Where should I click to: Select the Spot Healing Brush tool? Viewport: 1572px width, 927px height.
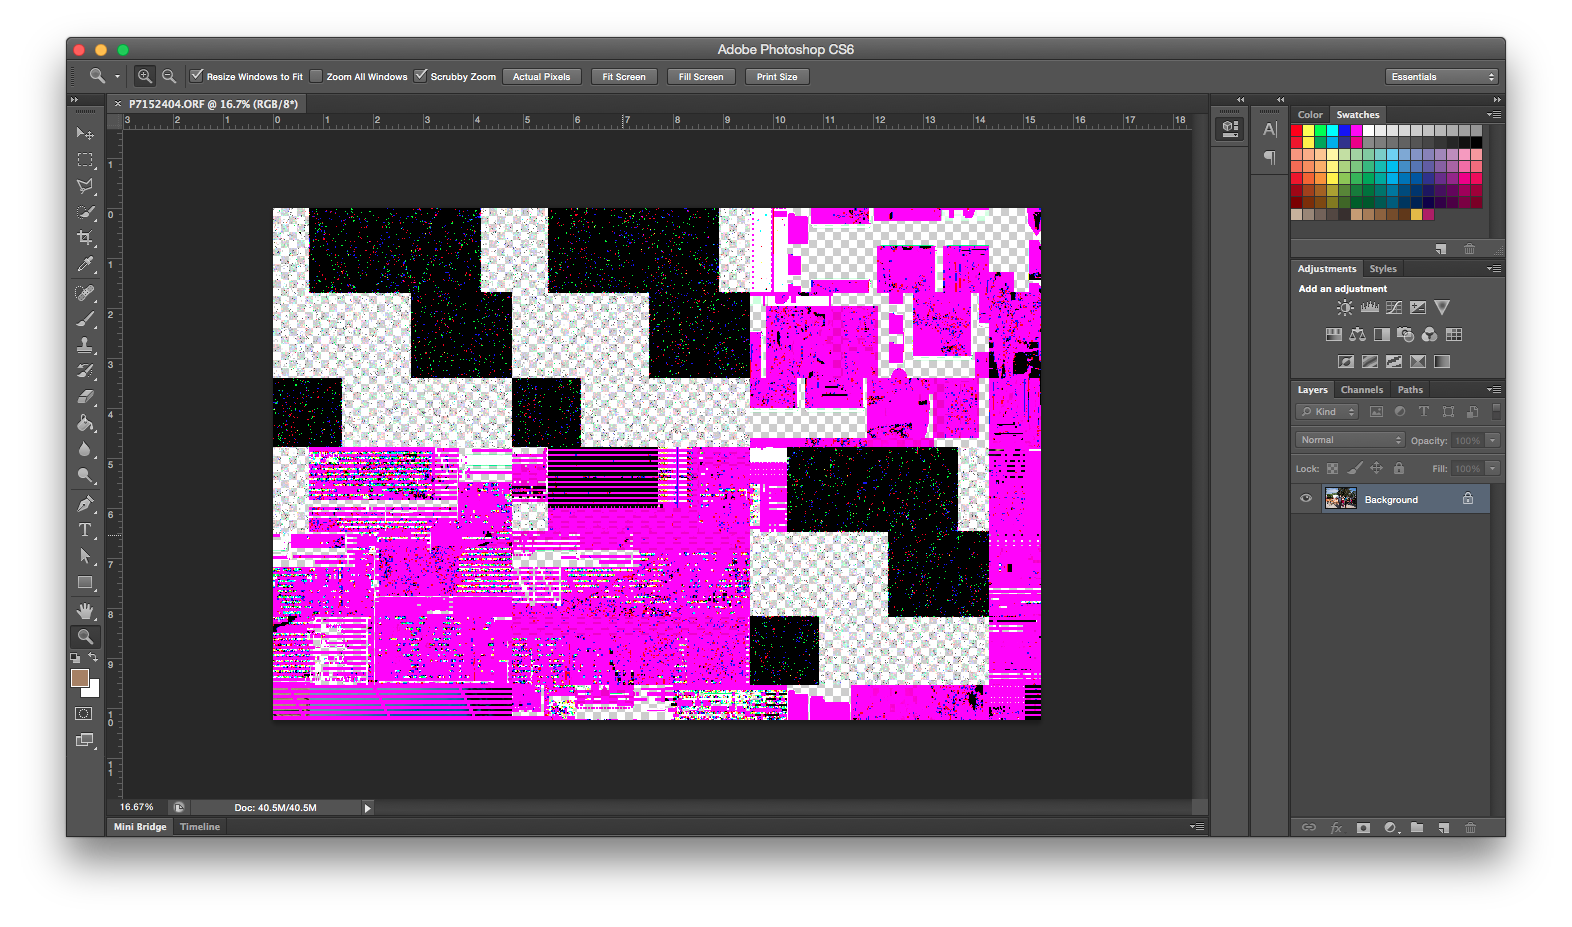pyautogui.click(x=85, y=293)
